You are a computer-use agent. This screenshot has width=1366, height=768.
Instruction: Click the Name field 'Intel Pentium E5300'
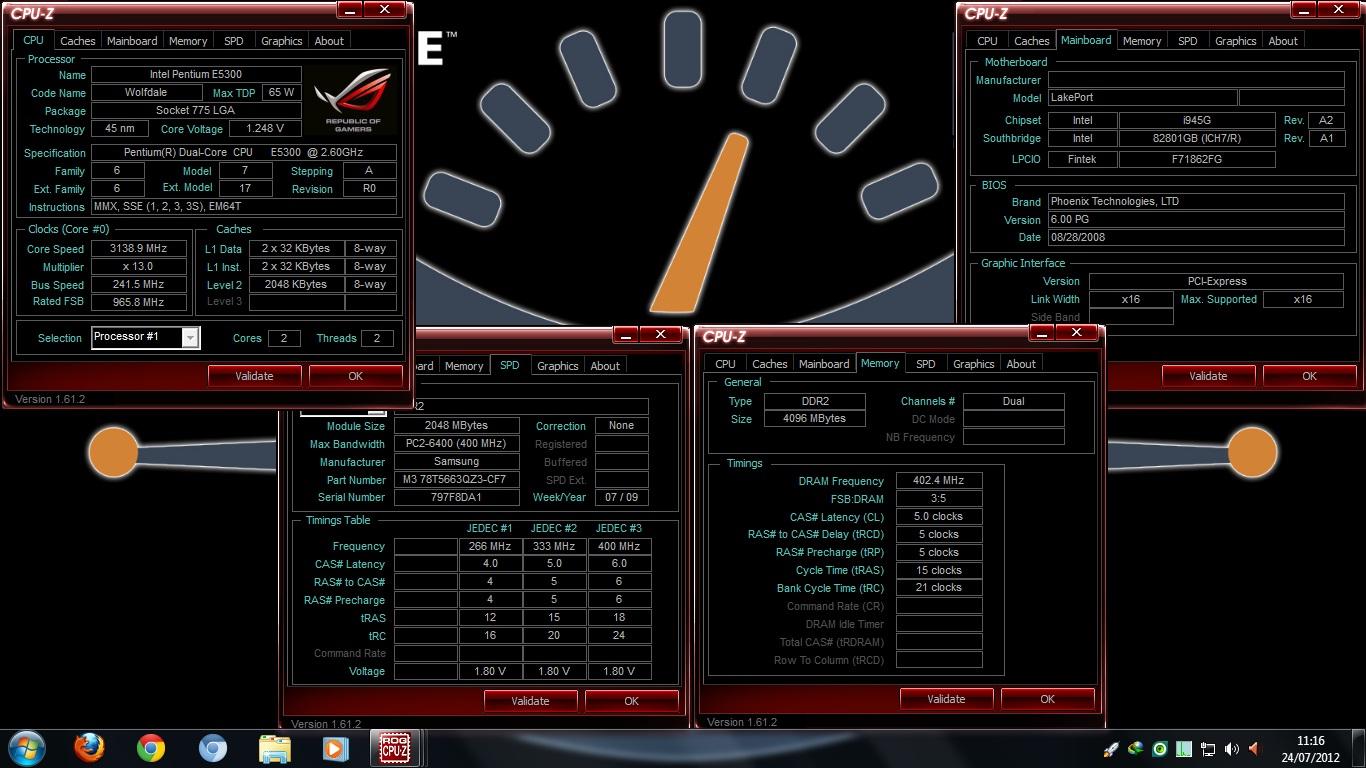(196, 75)
